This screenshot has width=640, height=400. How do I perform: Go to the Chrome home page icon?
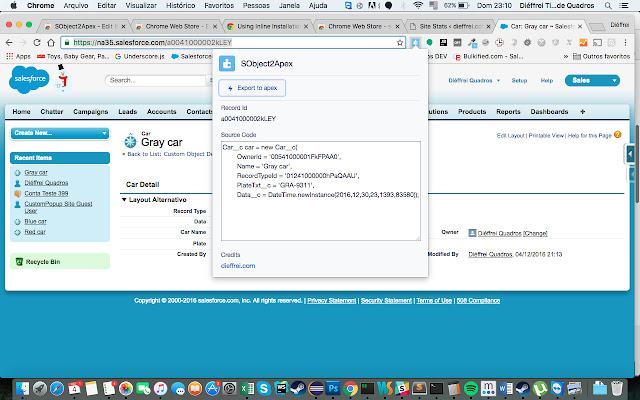coord(51,42)
